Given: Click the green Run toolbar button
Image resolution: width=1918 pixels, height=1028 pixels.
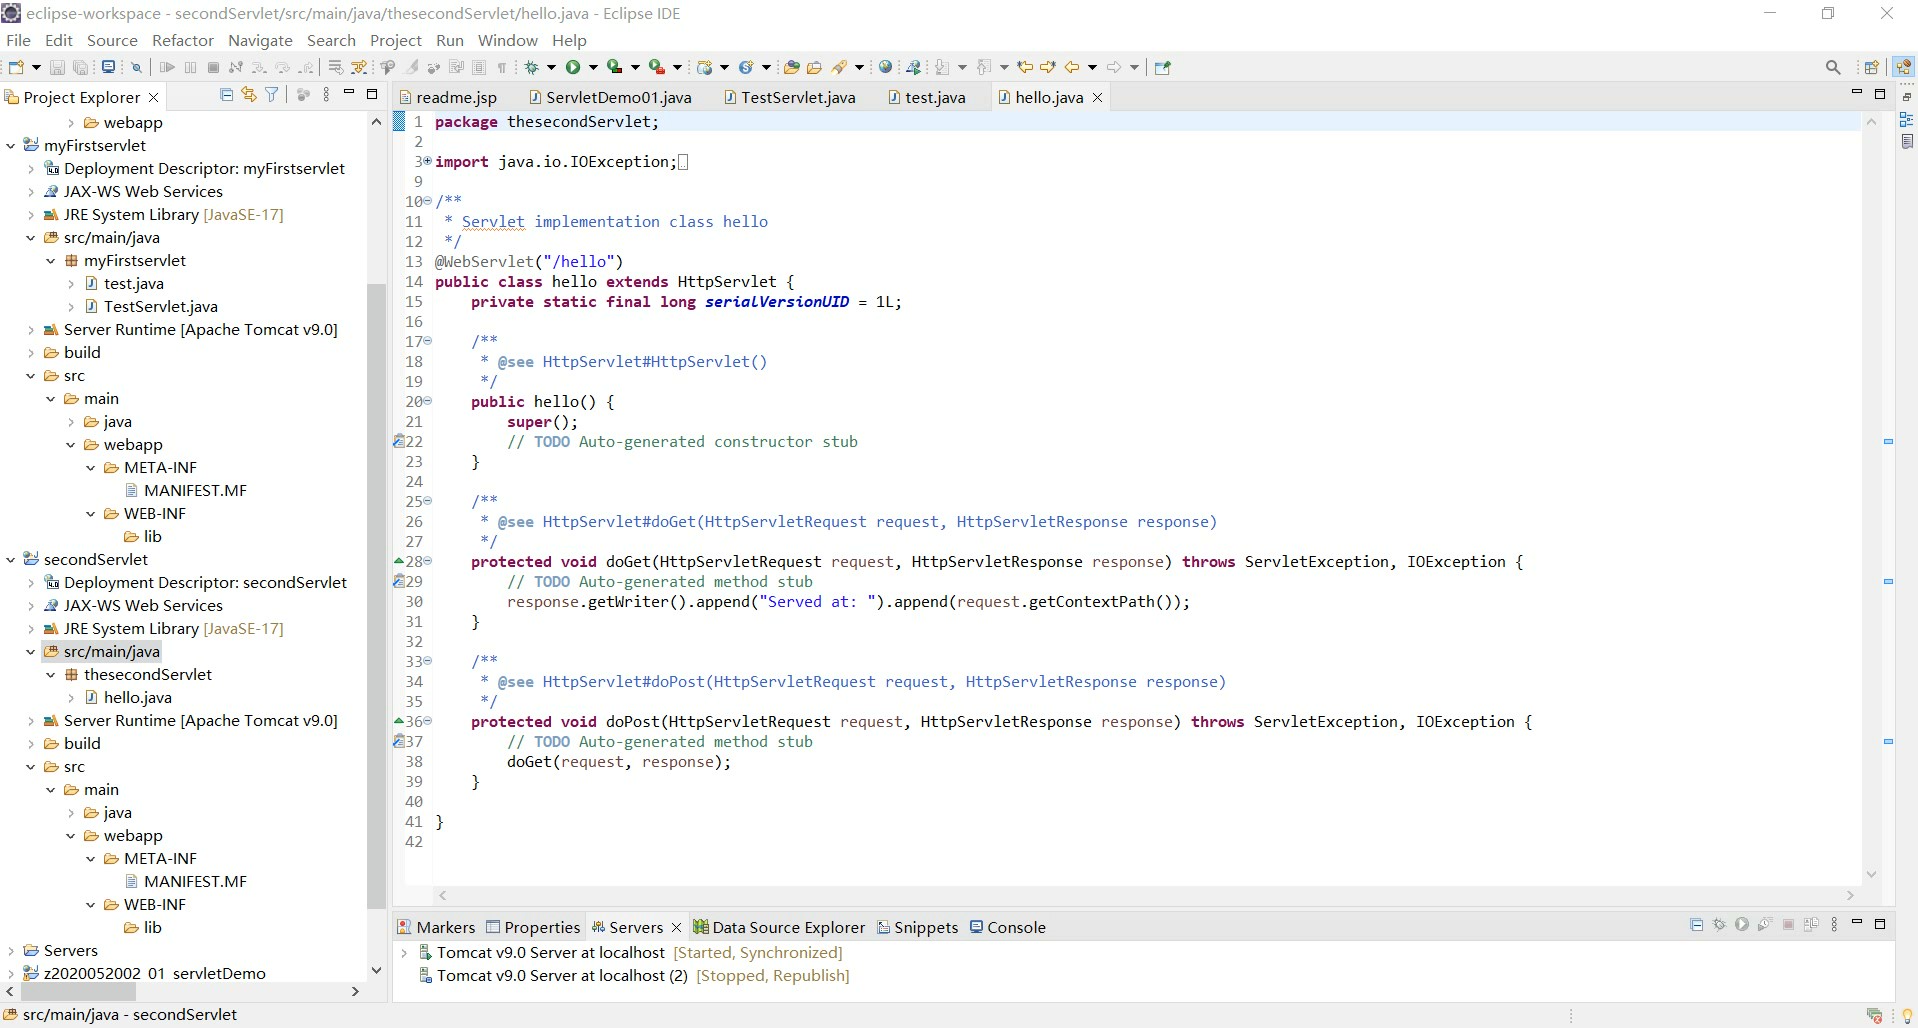Looking at the screenshot, I should pos(573,67).
